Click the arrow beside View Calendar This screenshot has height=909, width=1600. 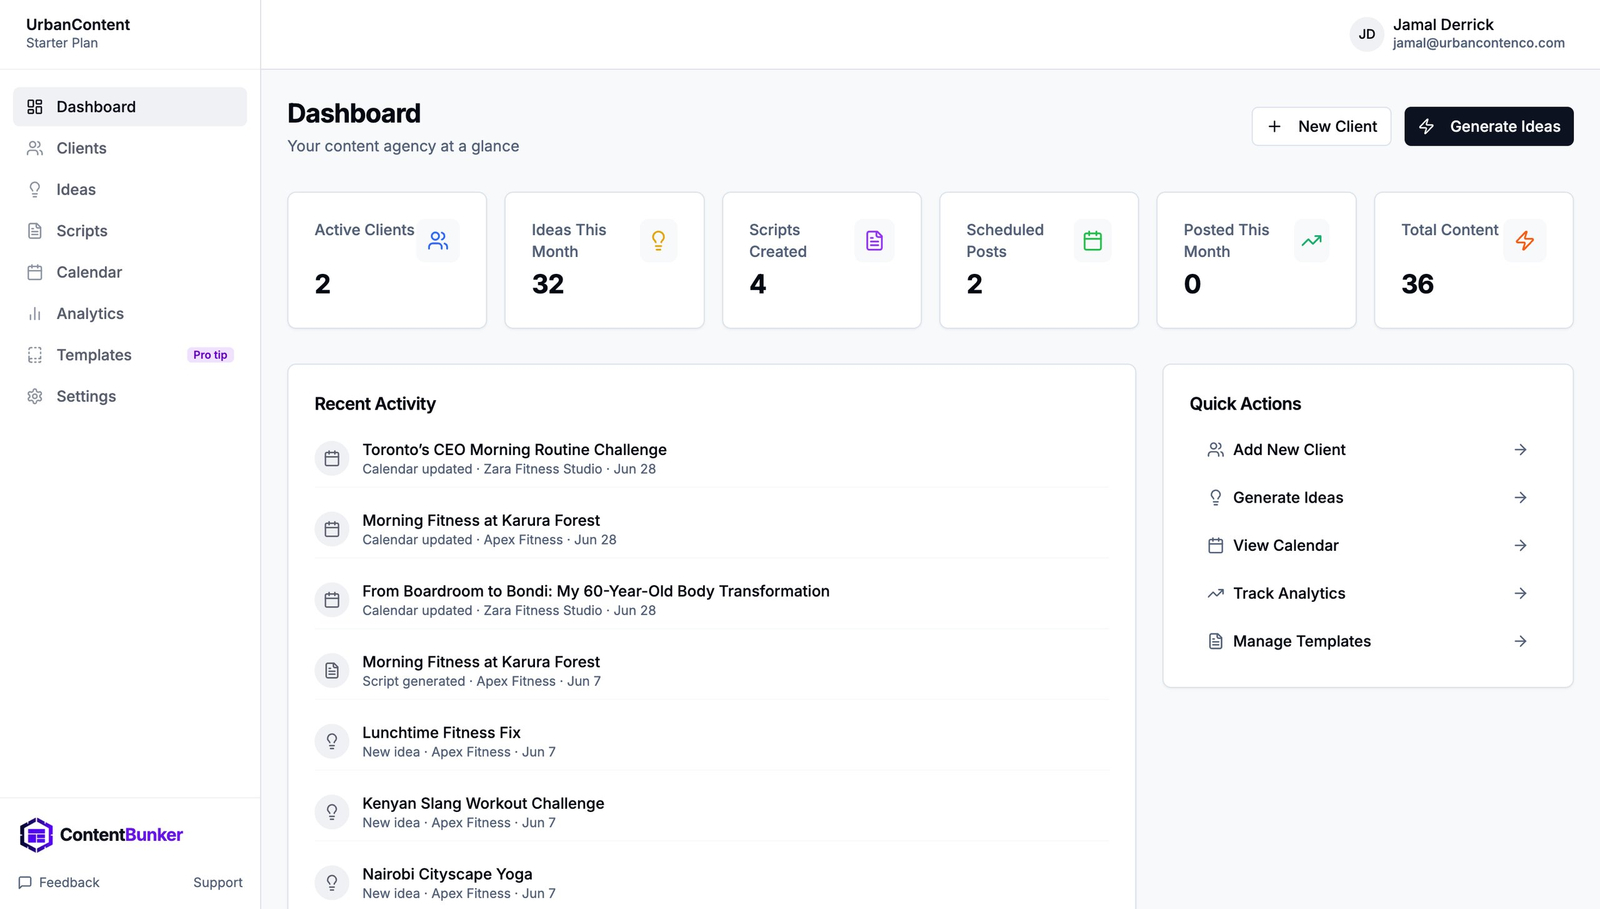(x=1520, y=546)
